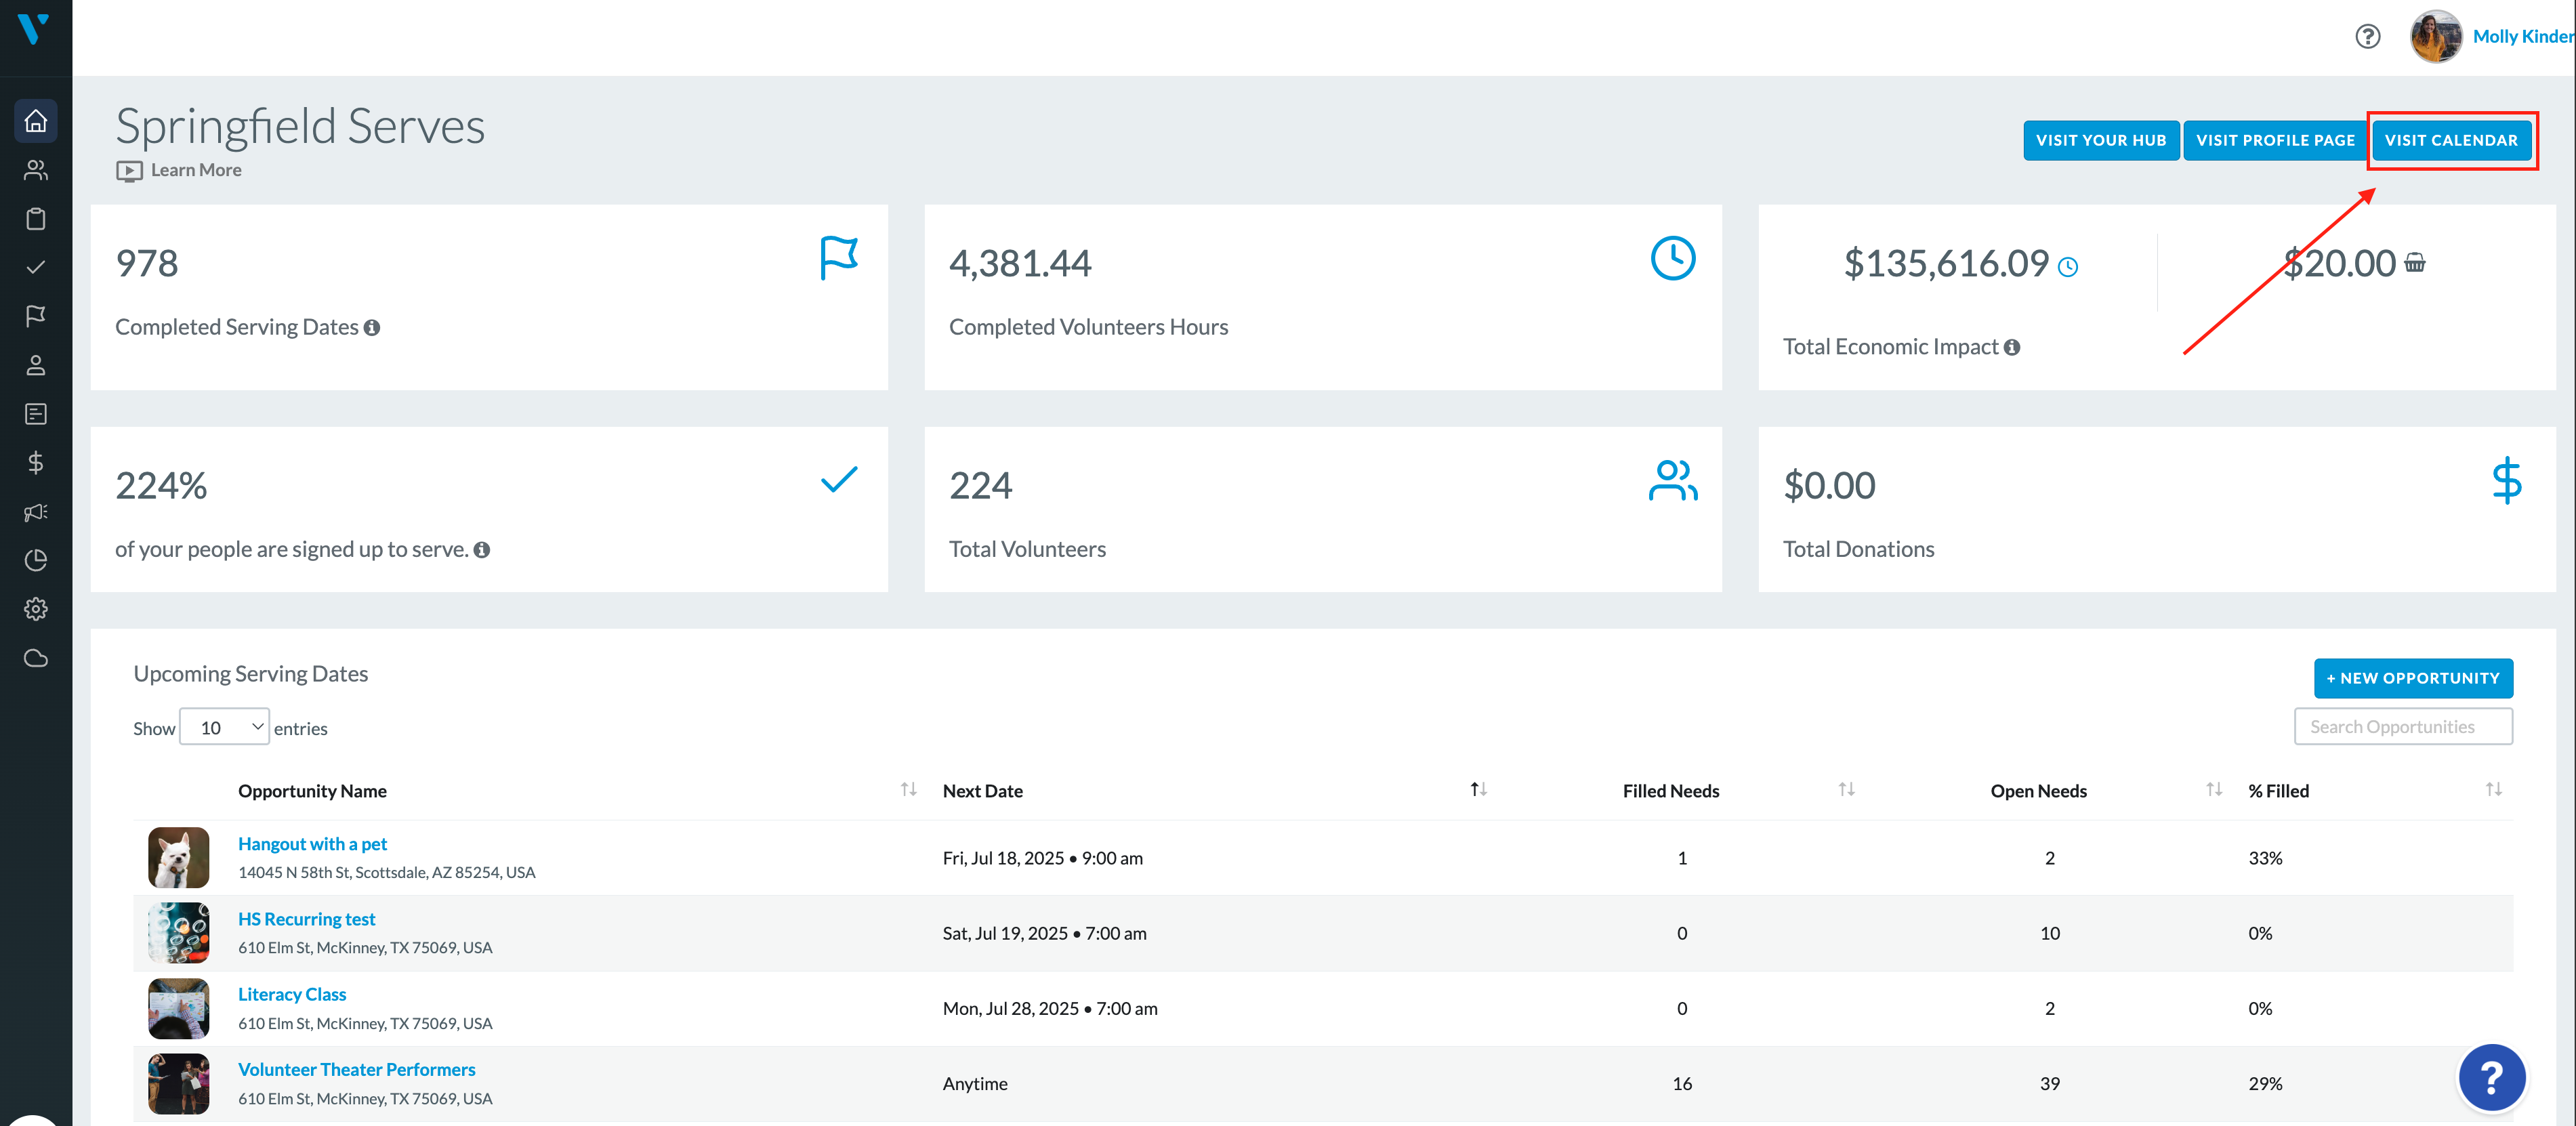Open the Show entries count dropdown

tap(224, 727)
